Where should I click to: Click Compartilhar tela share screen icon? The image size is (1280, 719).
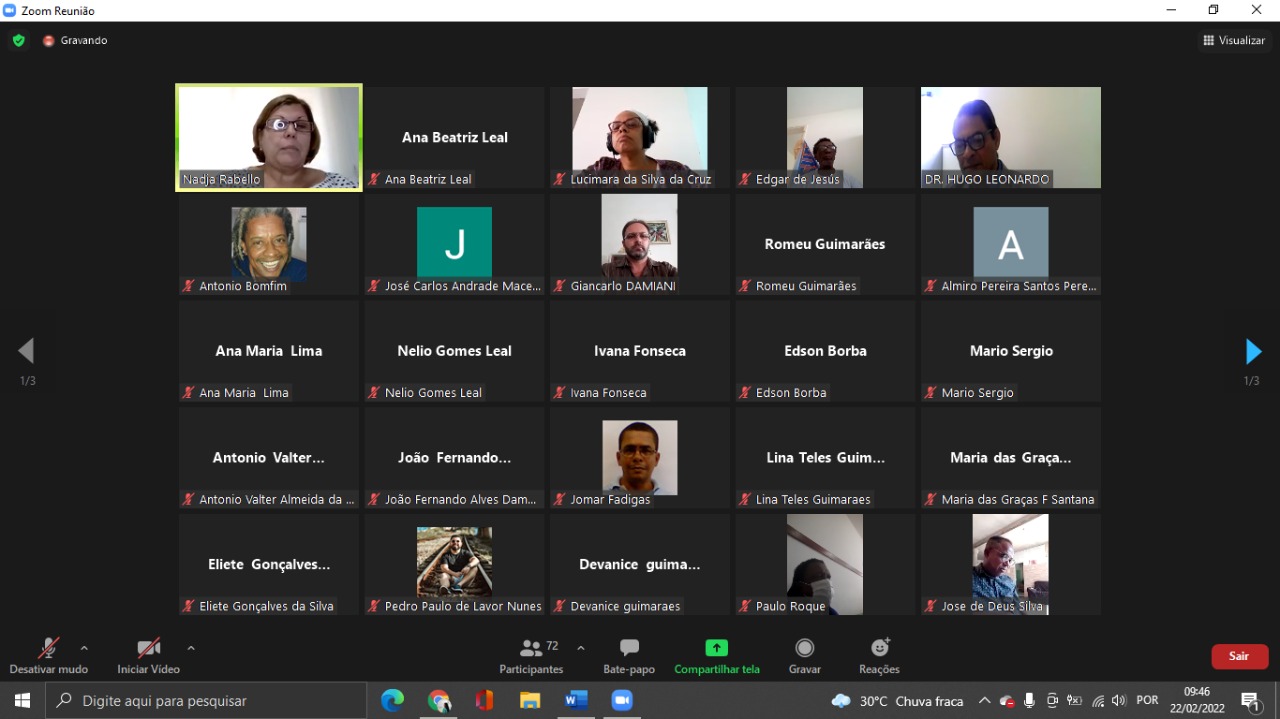click(716, 648)
